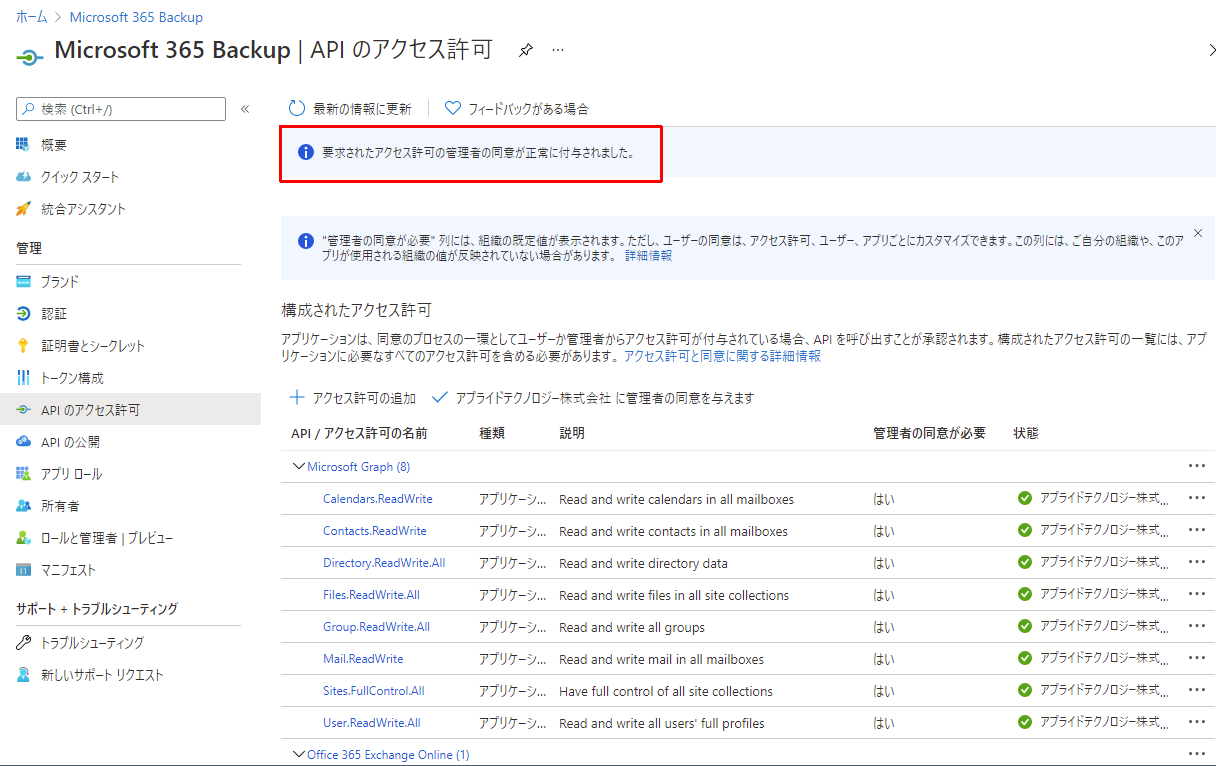Viewport: 1216px width, 766px height.
Task: Open the 詳細情報 link in the info banner
Action: (x=648, y=256)
